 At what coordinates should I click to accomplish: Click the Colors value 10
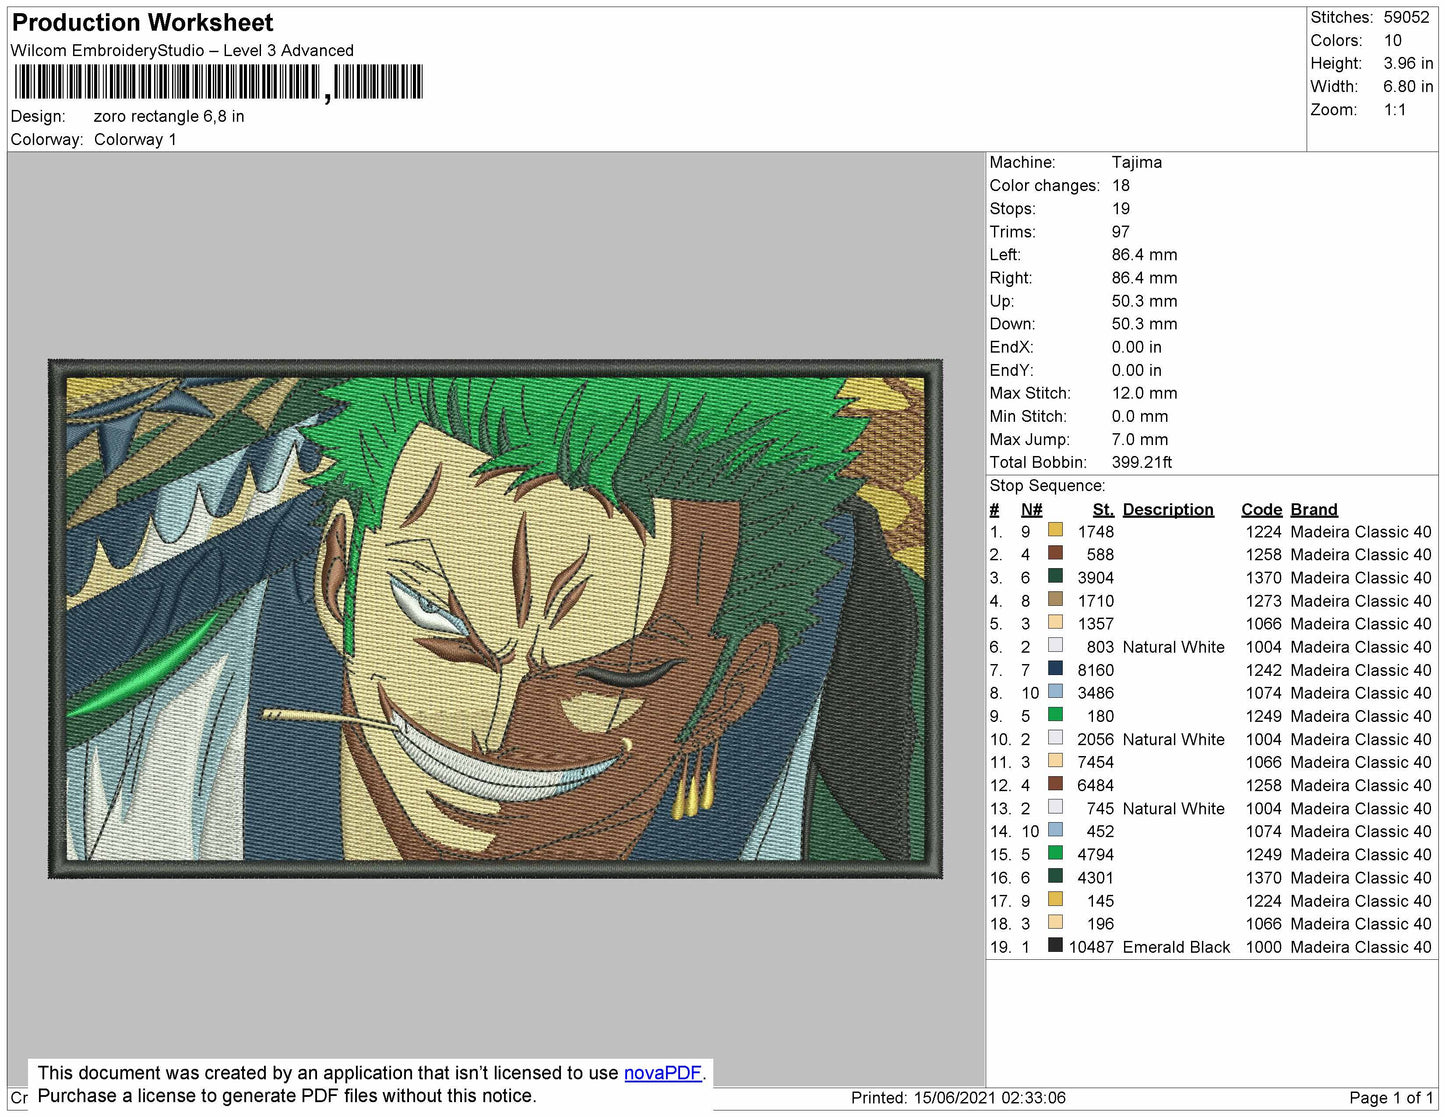(x=1393, y=40)
